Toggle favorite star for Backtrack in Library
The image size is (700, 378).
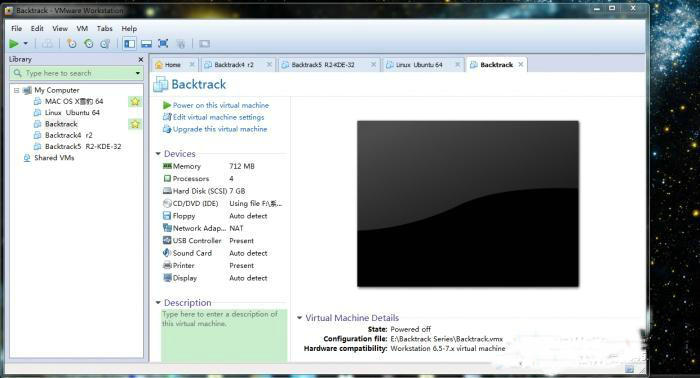(x=135, y=124)
